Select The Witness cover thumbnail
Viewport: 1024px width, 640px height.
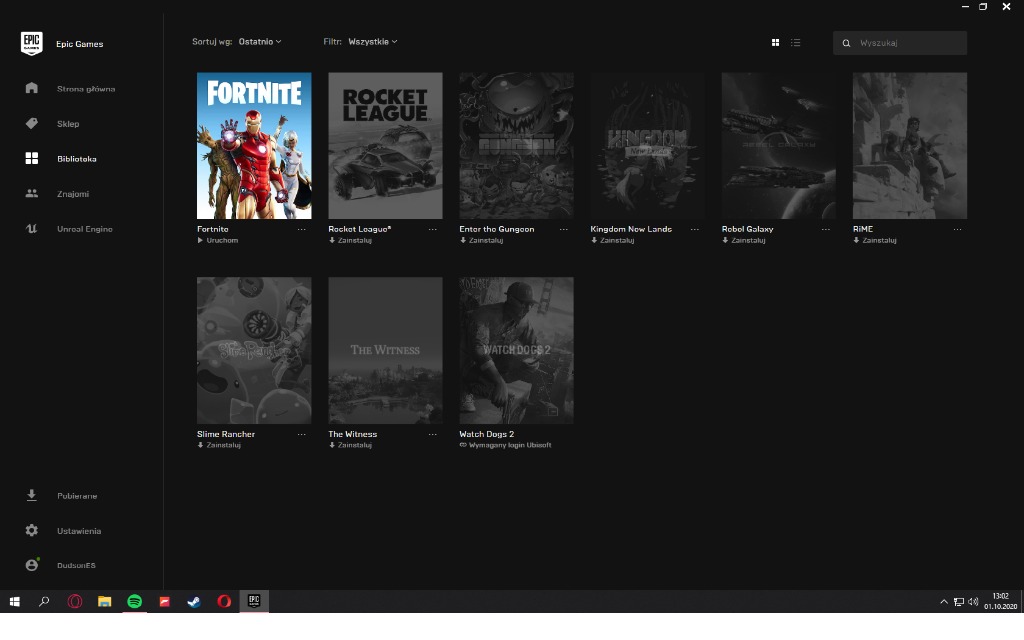pos(385,351)
